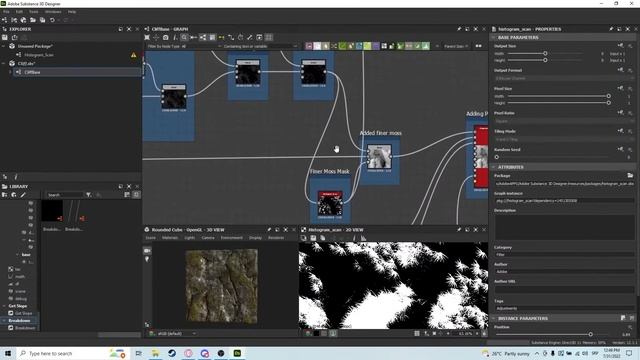This screenshot has width=640, height=360.
Task: Click the Library search field
Action: pyautogui.click(x=64, y=195)
